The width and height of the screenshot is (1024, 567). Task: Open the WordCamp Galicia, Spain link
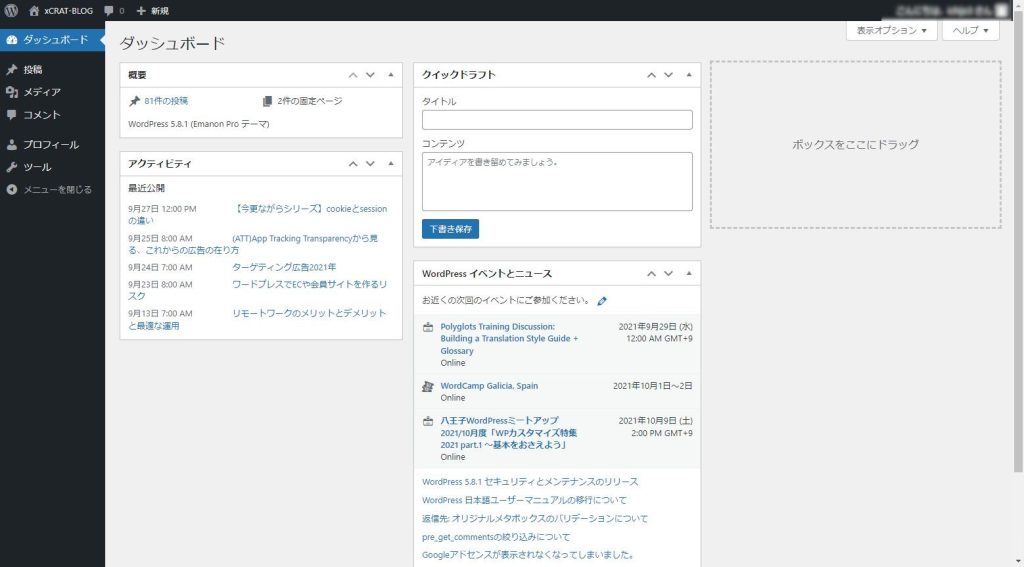(489, 386)
